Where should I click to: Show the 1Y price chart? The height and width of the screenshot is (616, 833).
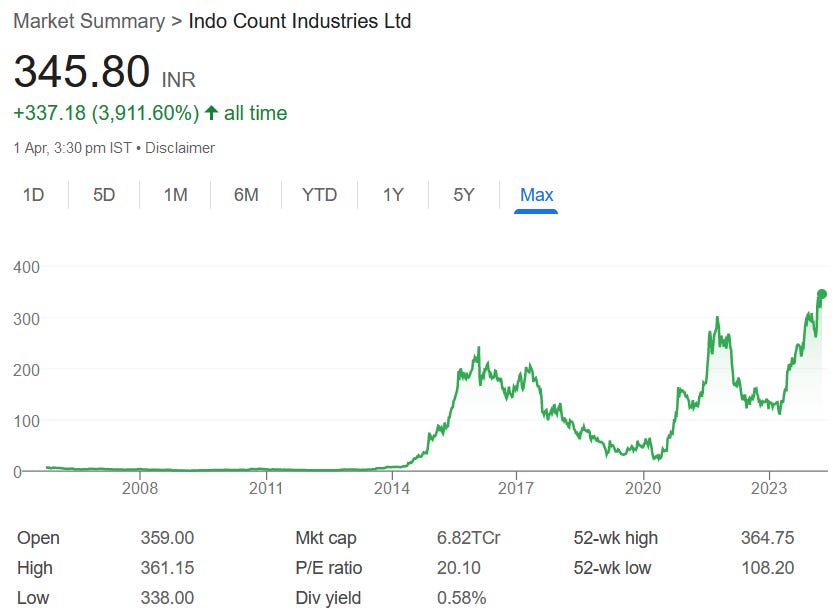(x=393, y=195)
